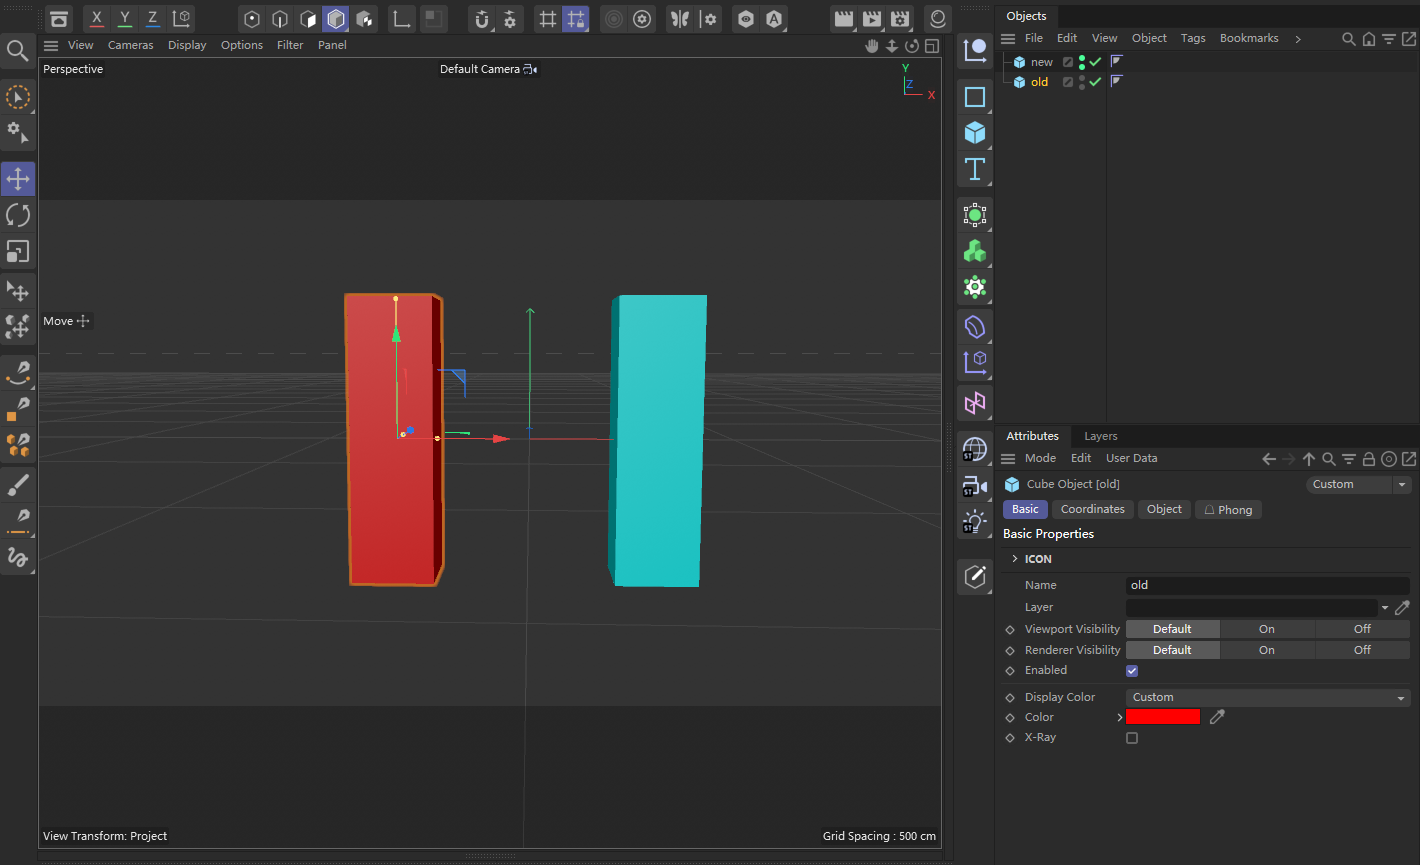Open the search commander magnifier icon
Viewport: 1420px width, 865px height.
point(18,50)
